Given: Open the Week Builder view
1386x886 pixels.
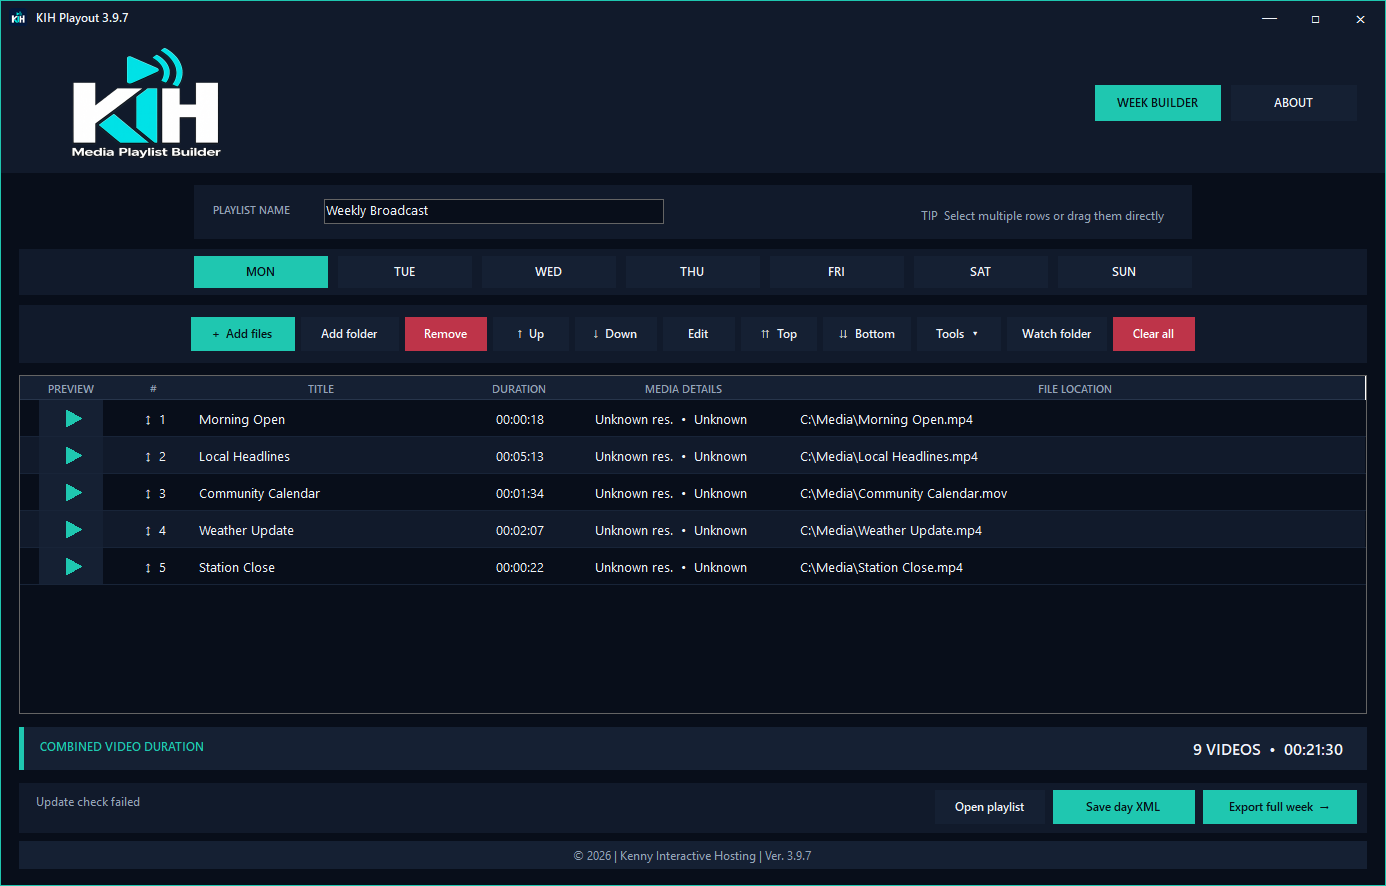Looking at the screenshot, I should [x=1158, y=103].
